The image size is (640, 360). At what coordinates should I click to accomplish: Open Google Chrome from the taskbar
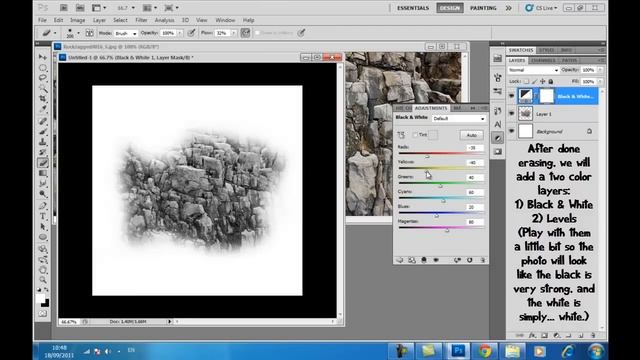[485, 350]
